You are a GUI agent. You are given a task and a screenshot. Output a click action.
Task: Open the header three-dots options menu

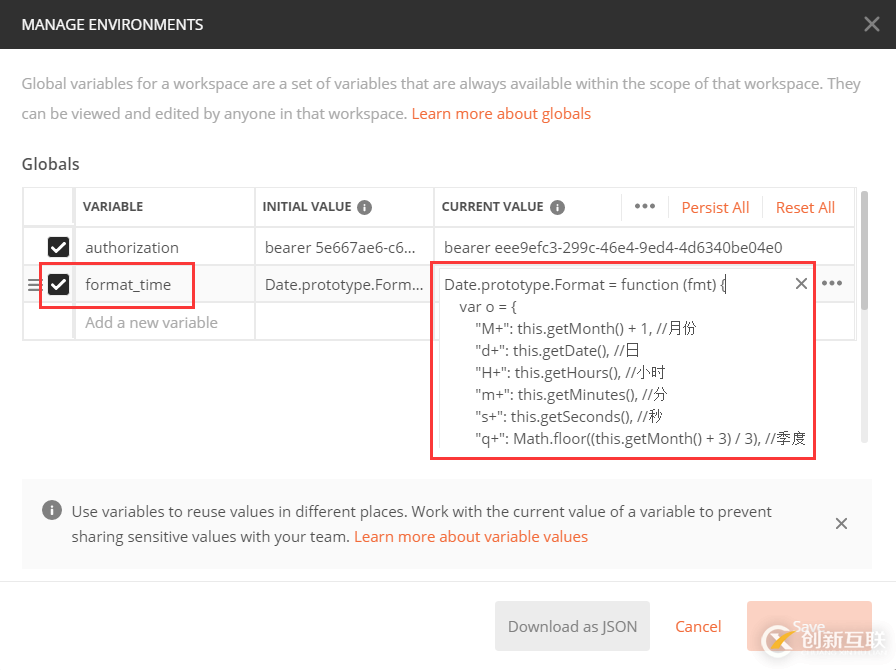(645, 207)
